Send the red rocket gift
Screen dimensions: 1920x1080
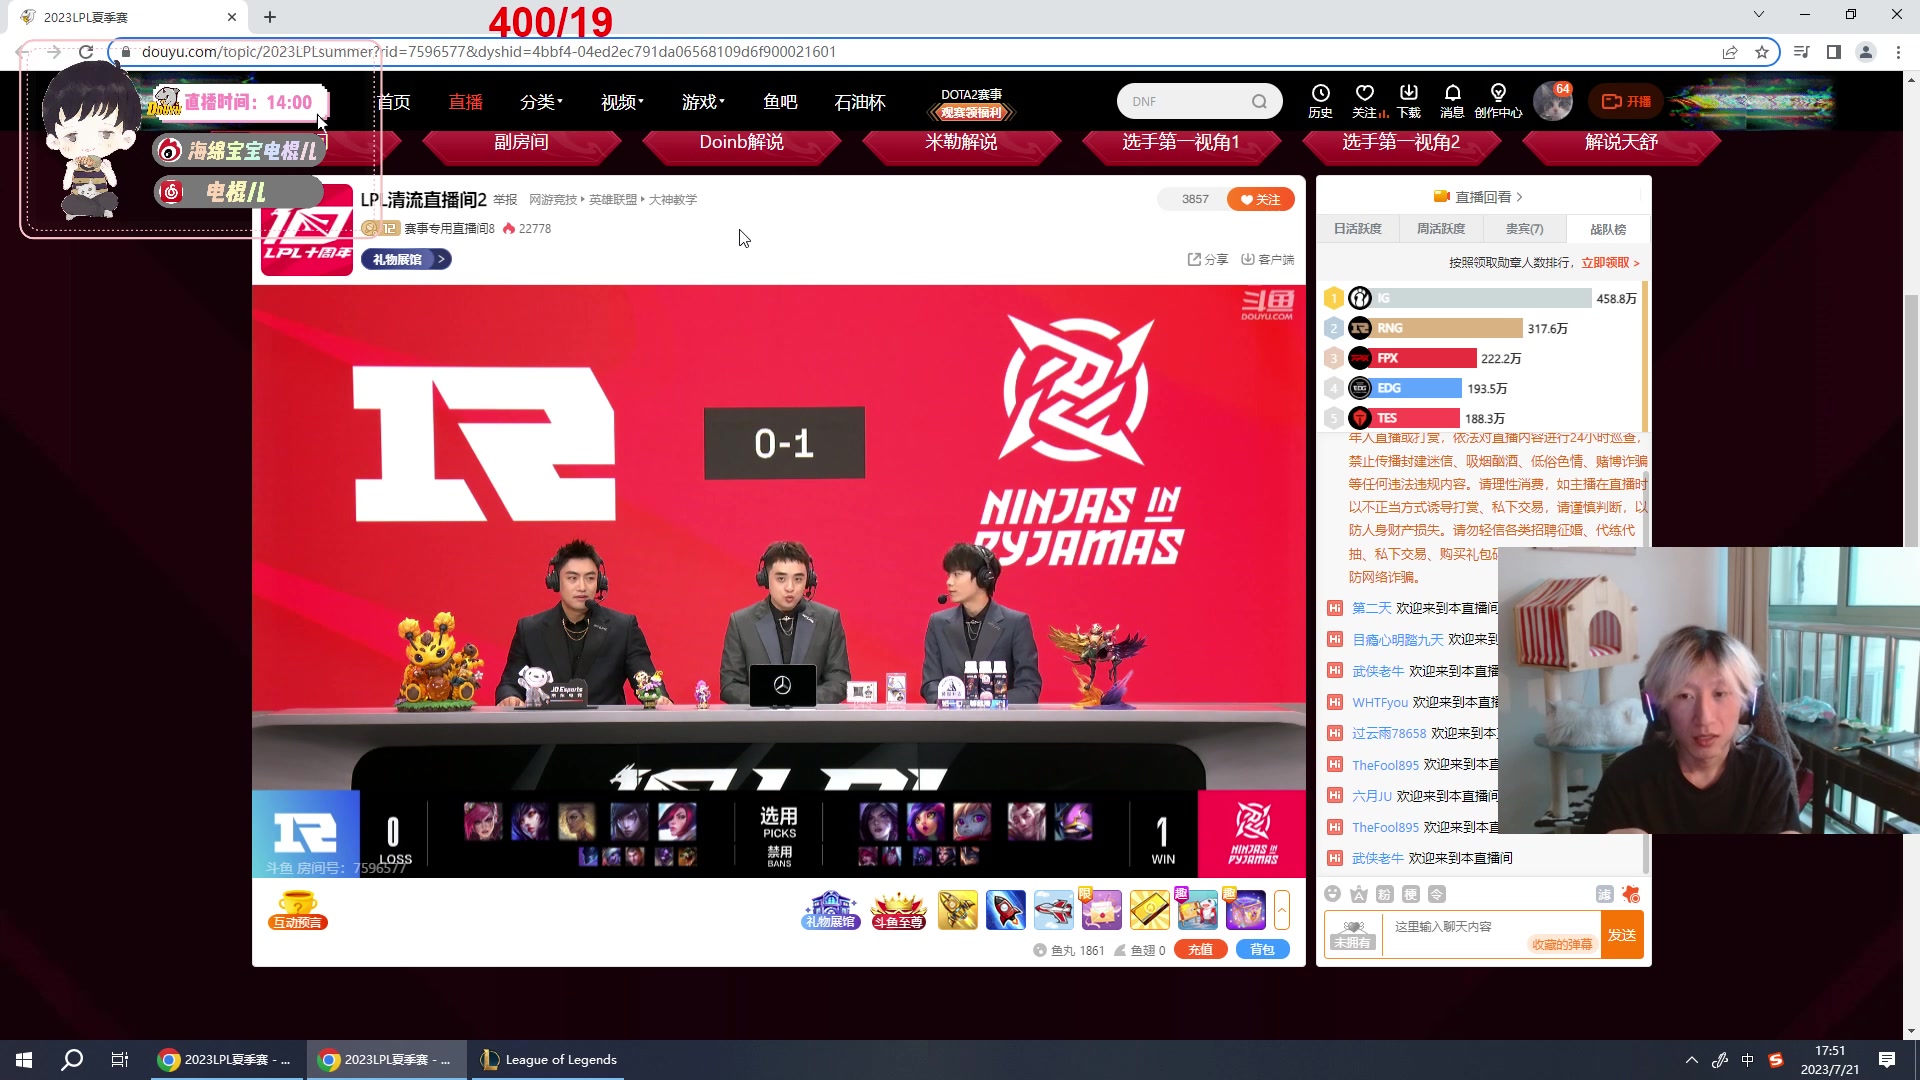pos(1005,910)
